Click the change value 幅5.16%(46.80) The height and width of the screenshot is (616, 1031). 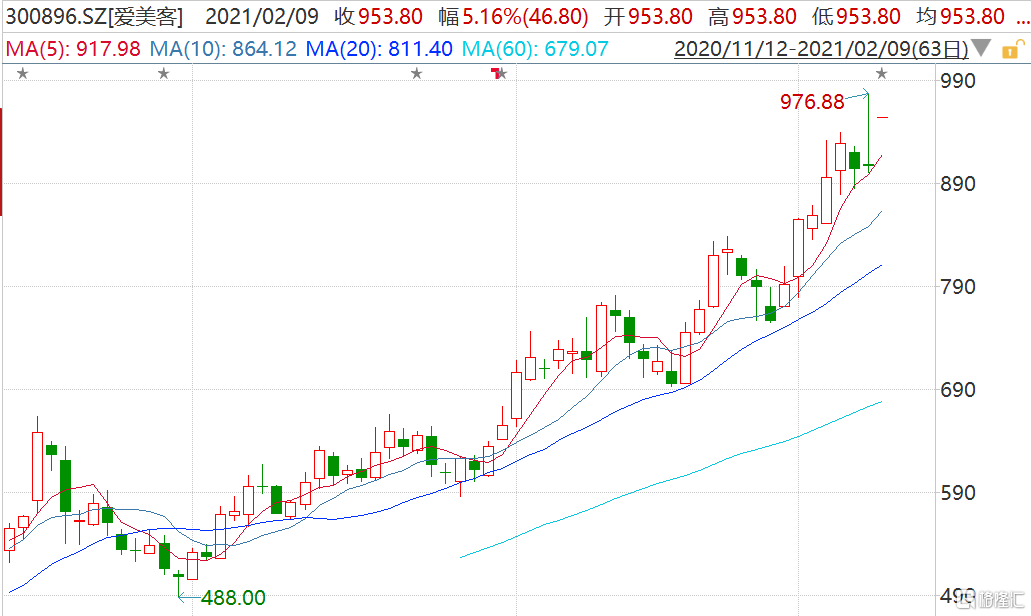tap(514, 16)
